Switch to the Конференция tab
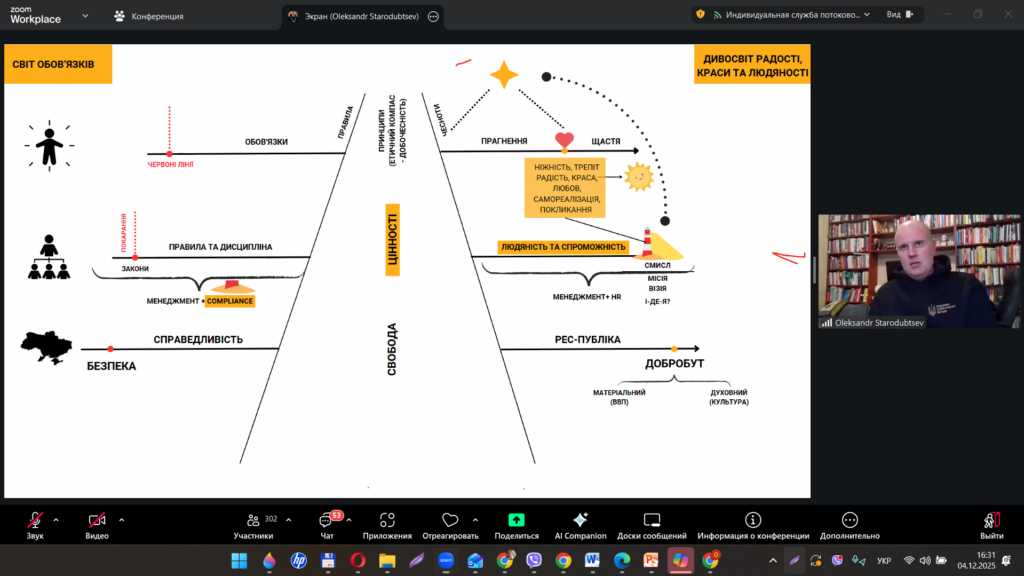Viewport: 1024px width, 576px height. coord(148,16)
